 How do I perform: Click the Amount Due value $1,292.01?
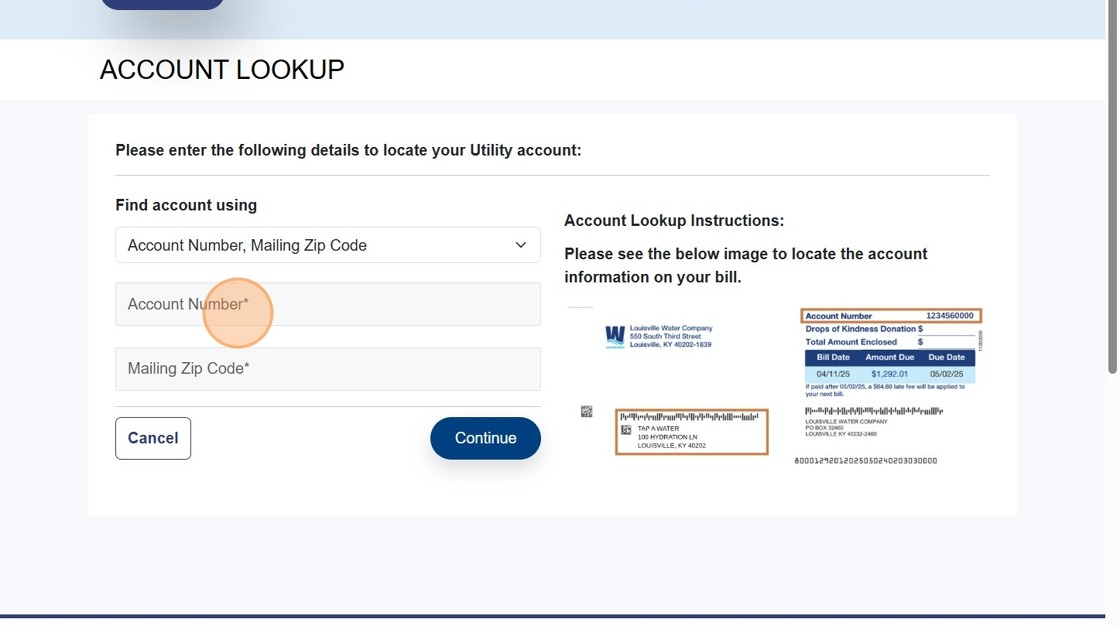(891, 373)
